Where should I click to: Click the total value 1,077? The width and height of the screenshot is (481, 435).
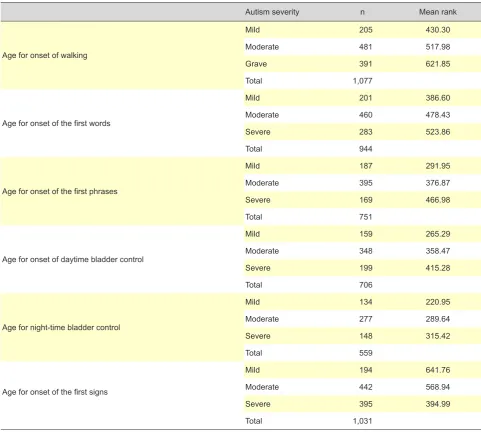click(x=363, y=81)
